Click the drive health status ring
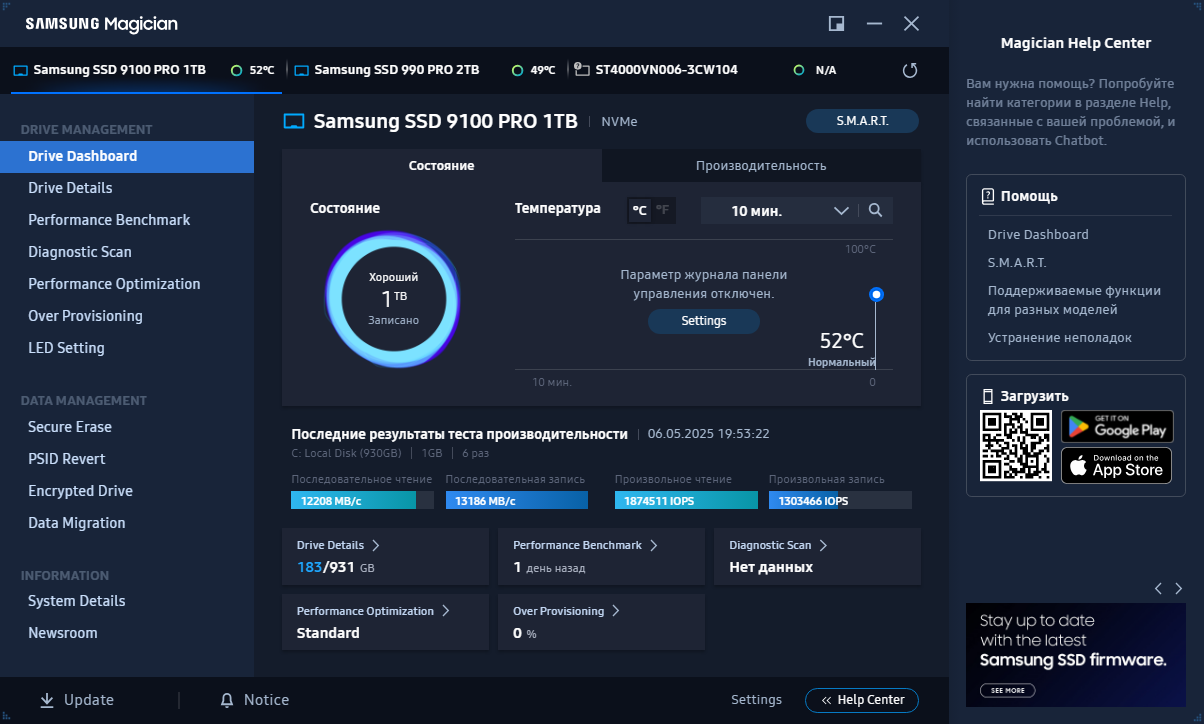This screenshot has width=1204, height=724. coord(393,299)
